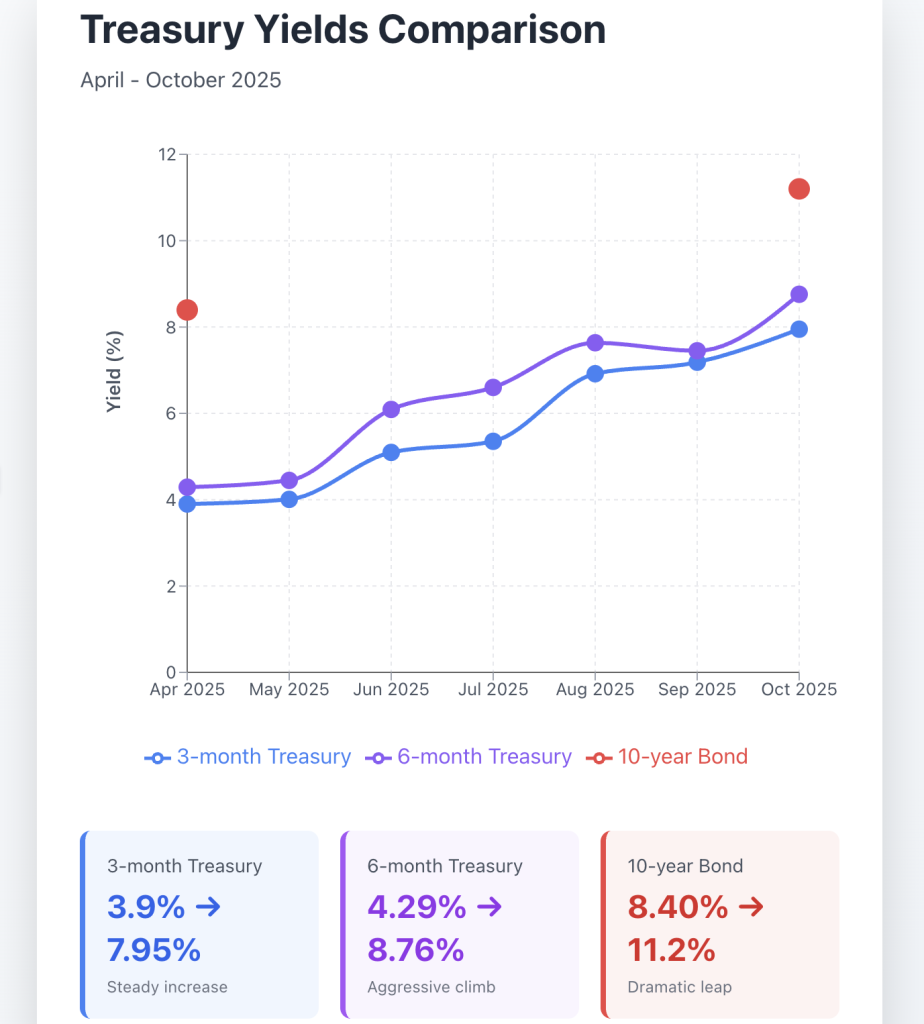Image resolution: width=924 pixels, height=1024 pixels.
Task: Open the 10-year Bond summary card
Action: 720,924
